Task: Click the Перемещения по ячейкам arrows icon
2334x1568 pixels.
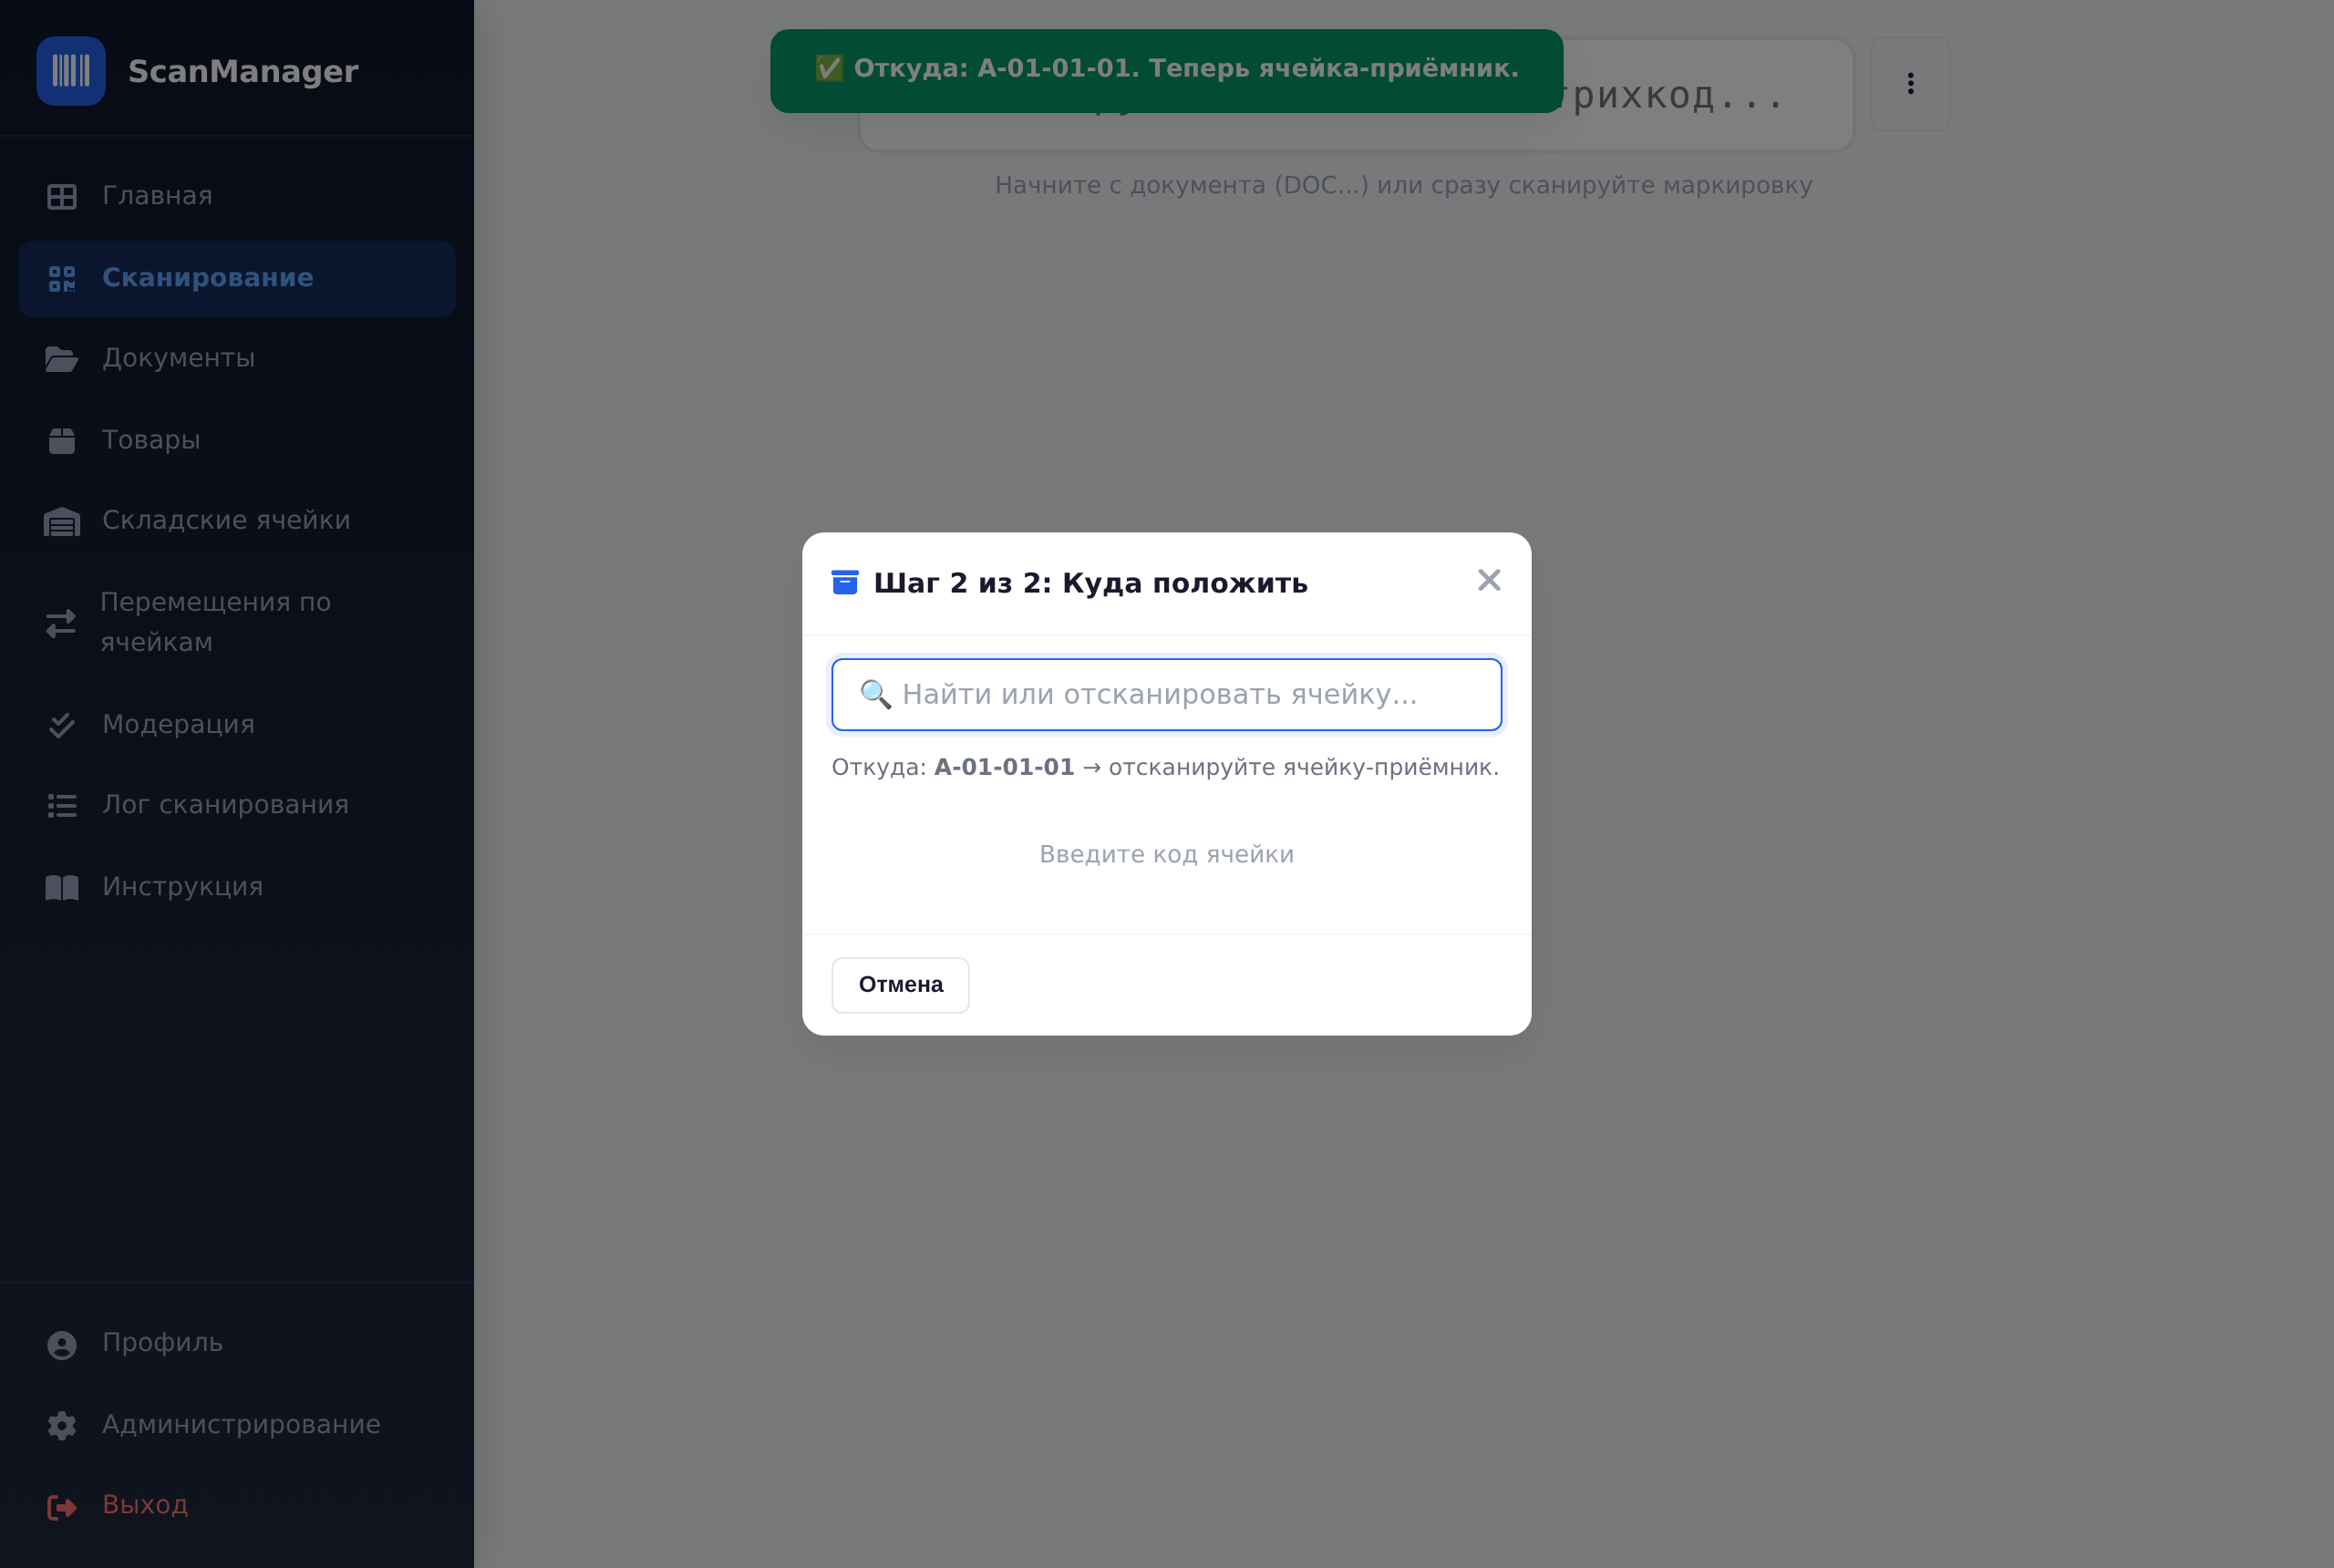Action: click(61, 623)
